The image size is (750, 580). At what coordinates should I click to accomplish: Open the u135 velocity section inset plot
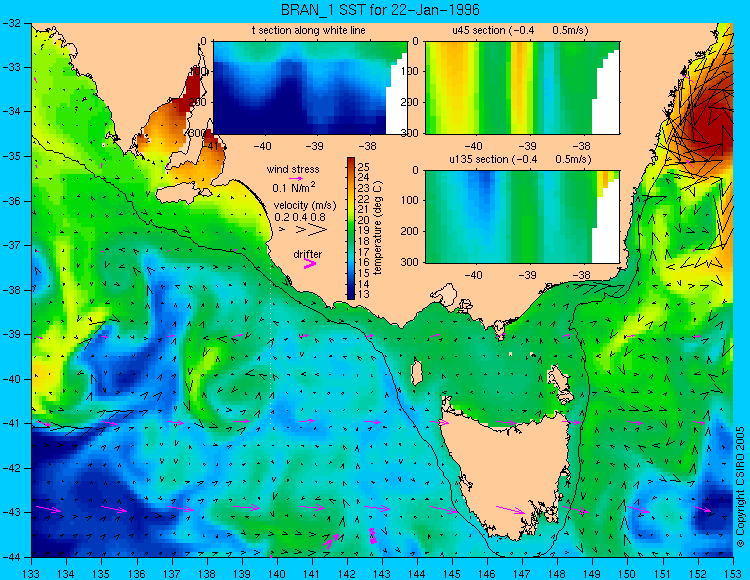pos(522,217)
